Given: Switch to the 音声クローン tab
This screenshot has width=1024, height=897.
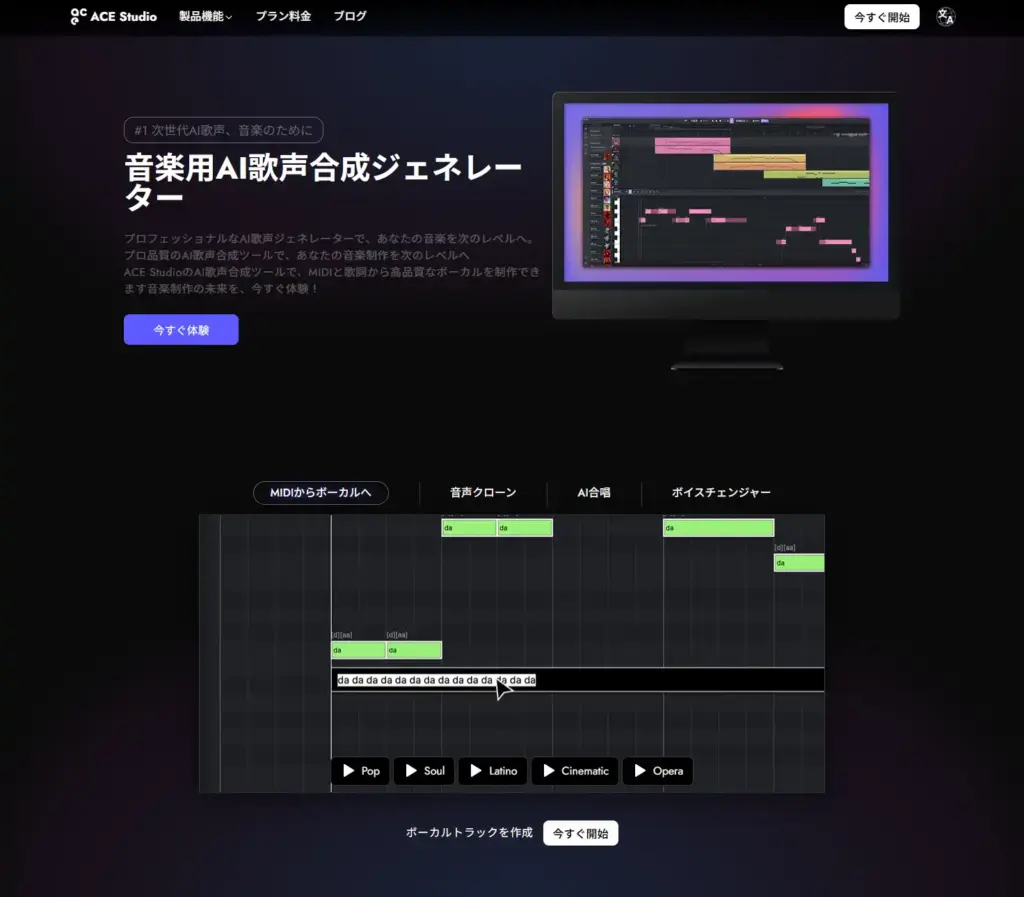Looking at the screenshot, I should point(483,492).
